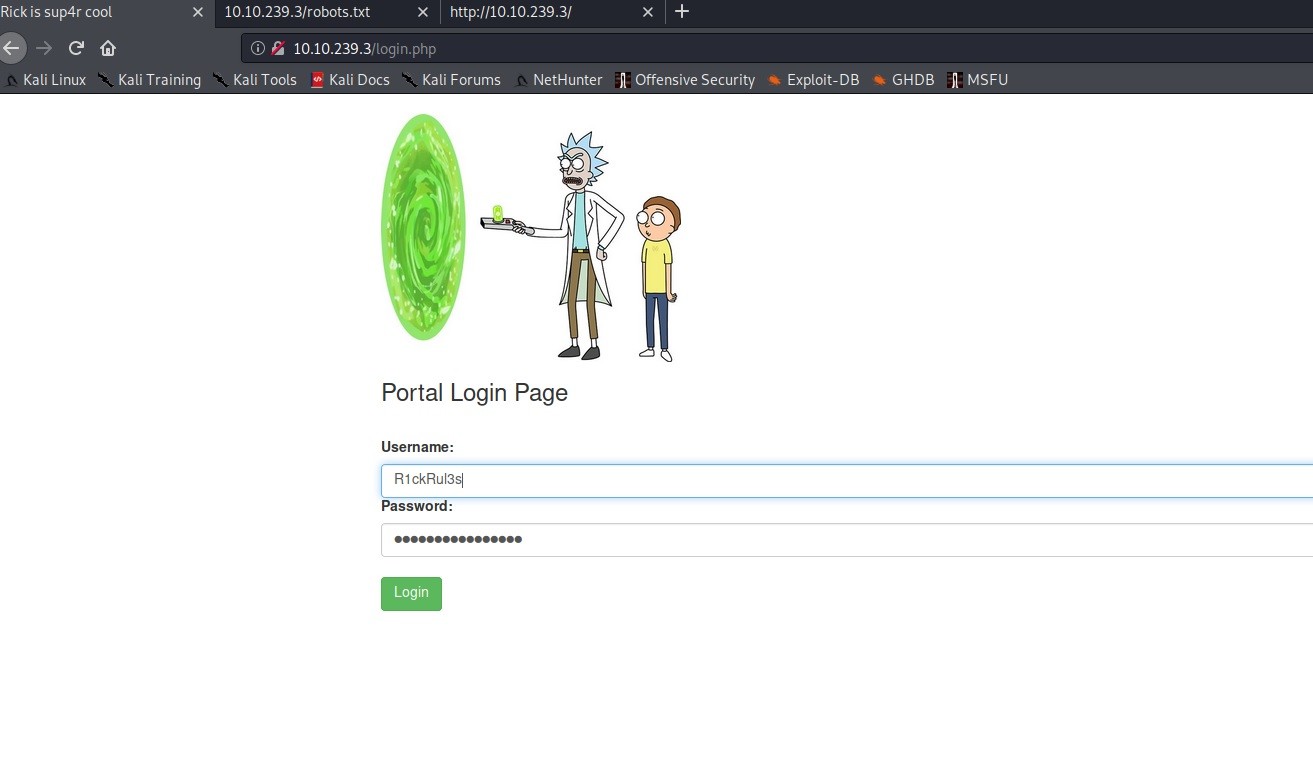Viewport: 1313px width, 781px height.
Task: Close the http://10.10.239.3/ tab
Action: 648,12
